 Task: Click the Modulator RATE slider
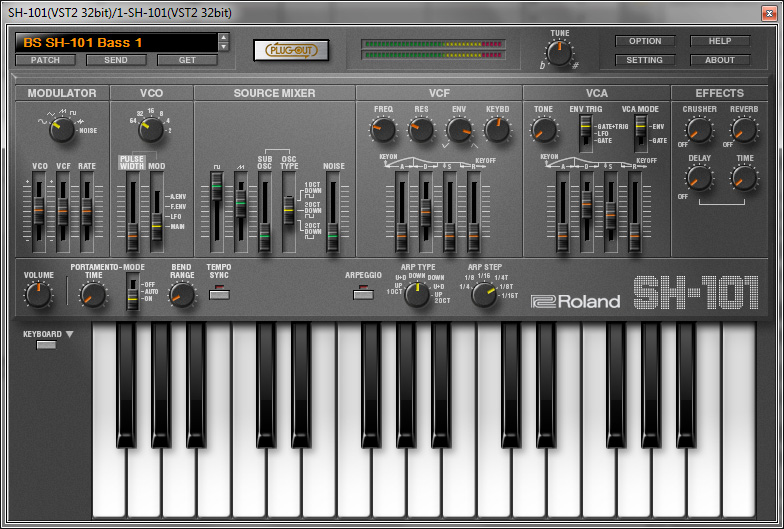[86, 212]
